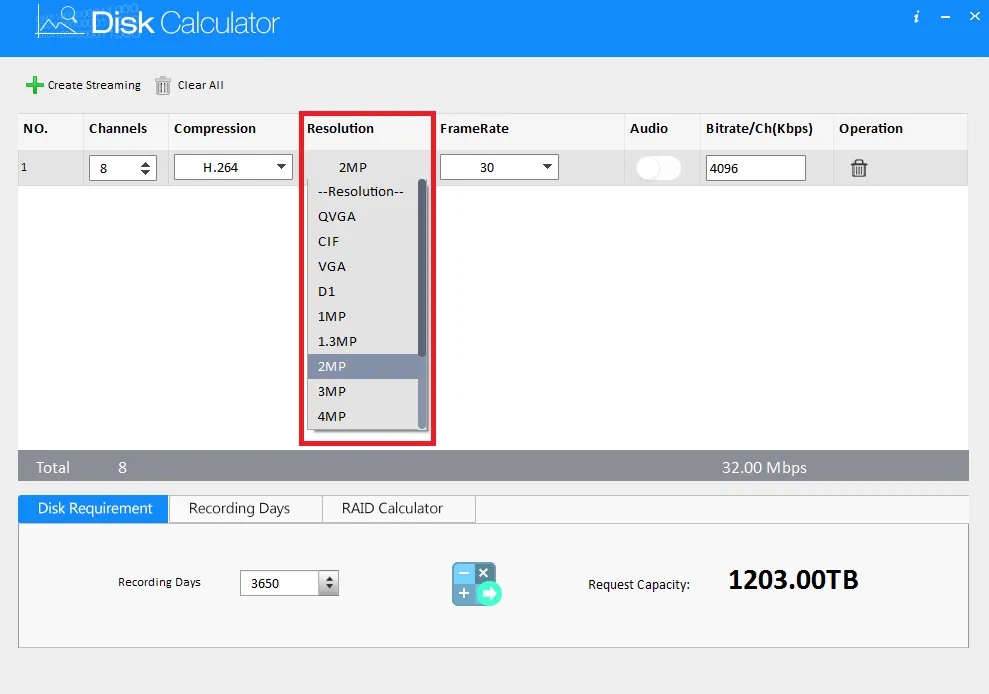
Task: Open the RAID Calculator tab
Action: [x=392, y=508]
